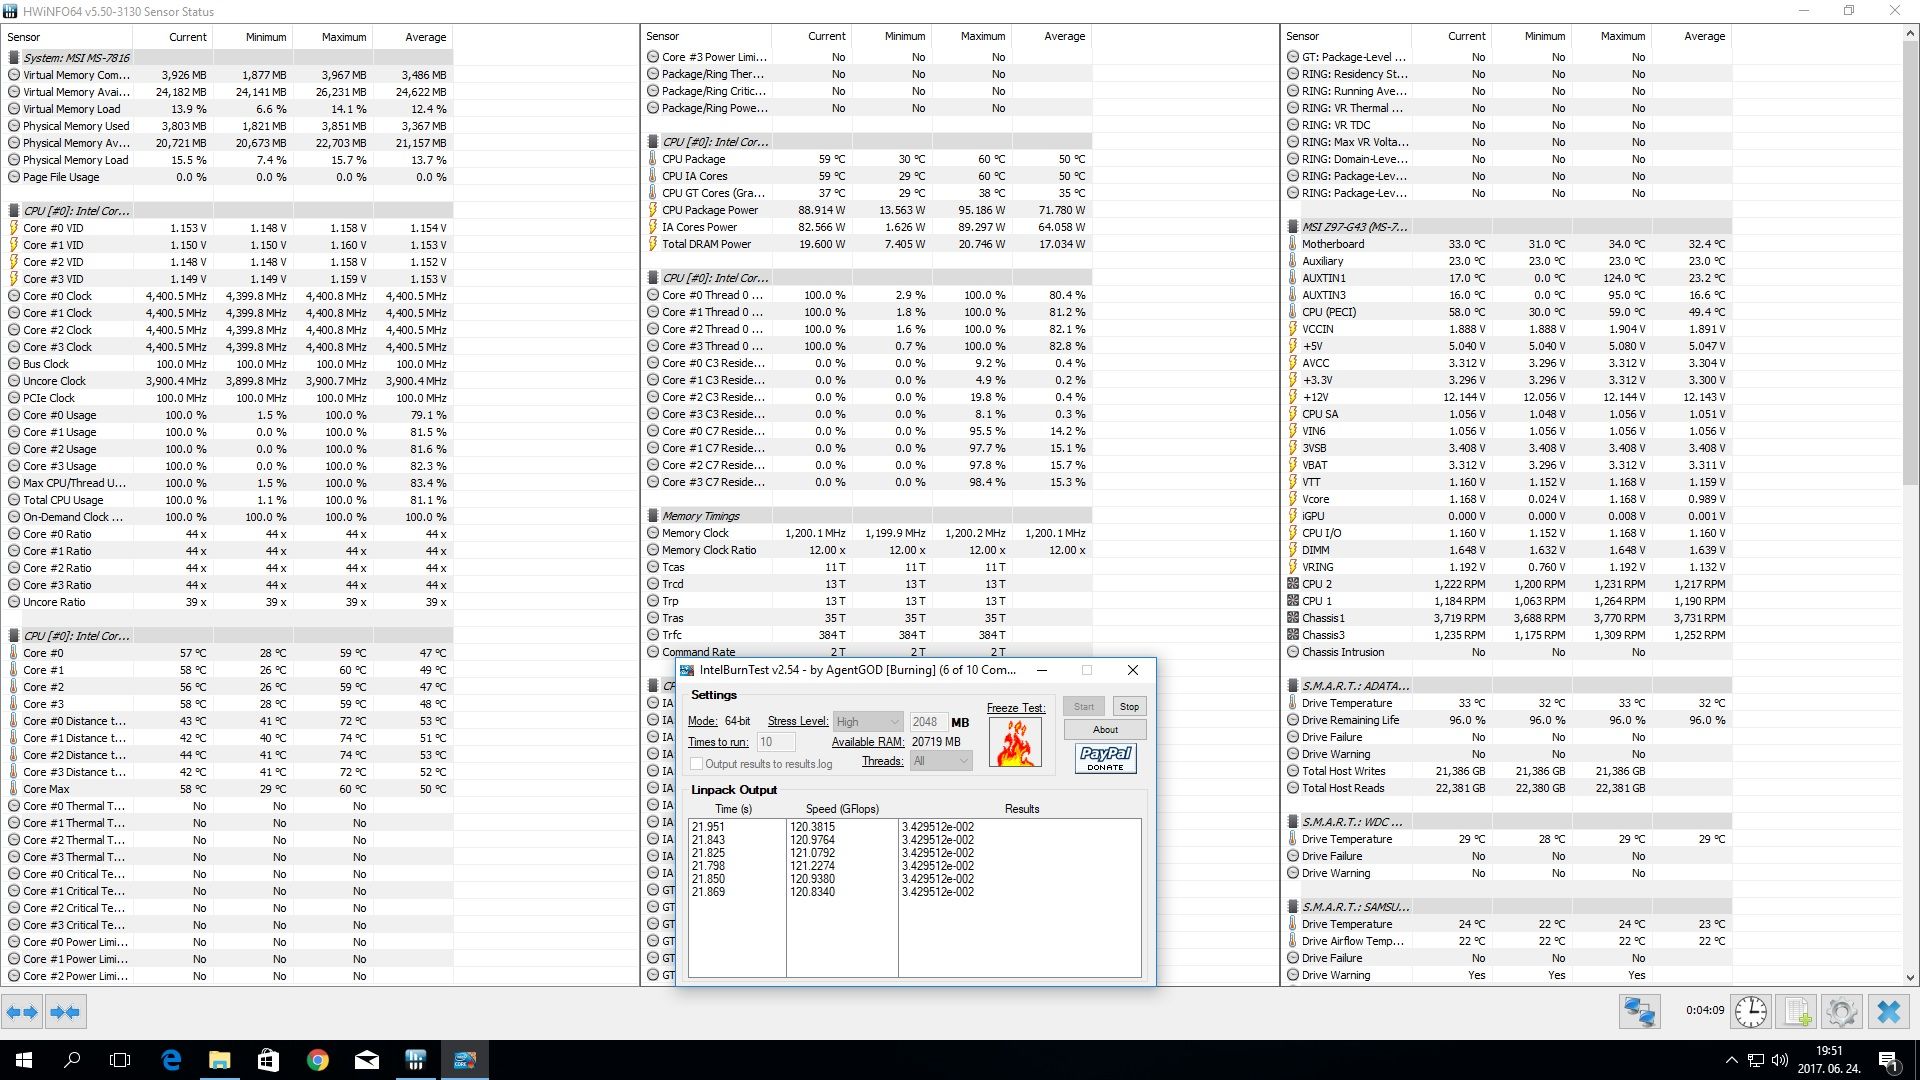Click the expand columns arrows button
1920x1080 pixels.
[22, 1012]
